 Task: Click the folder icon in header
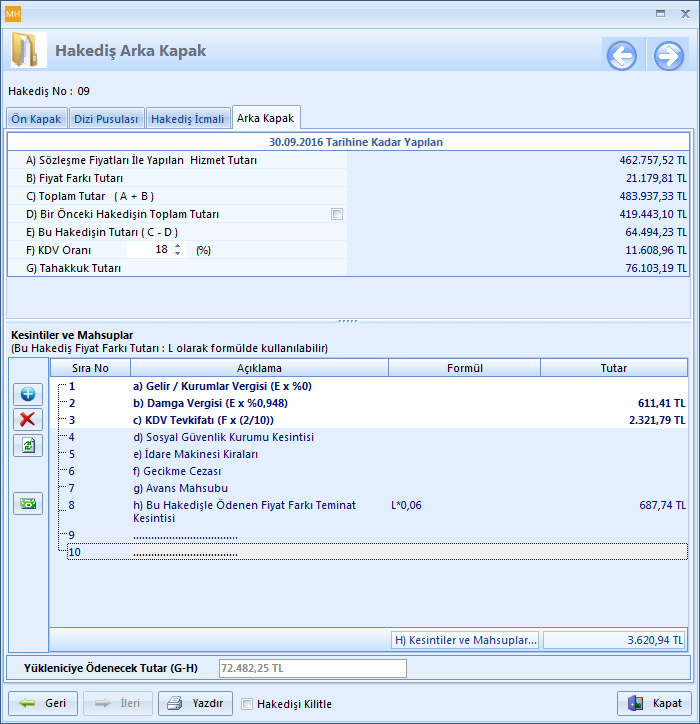point(28,51)
